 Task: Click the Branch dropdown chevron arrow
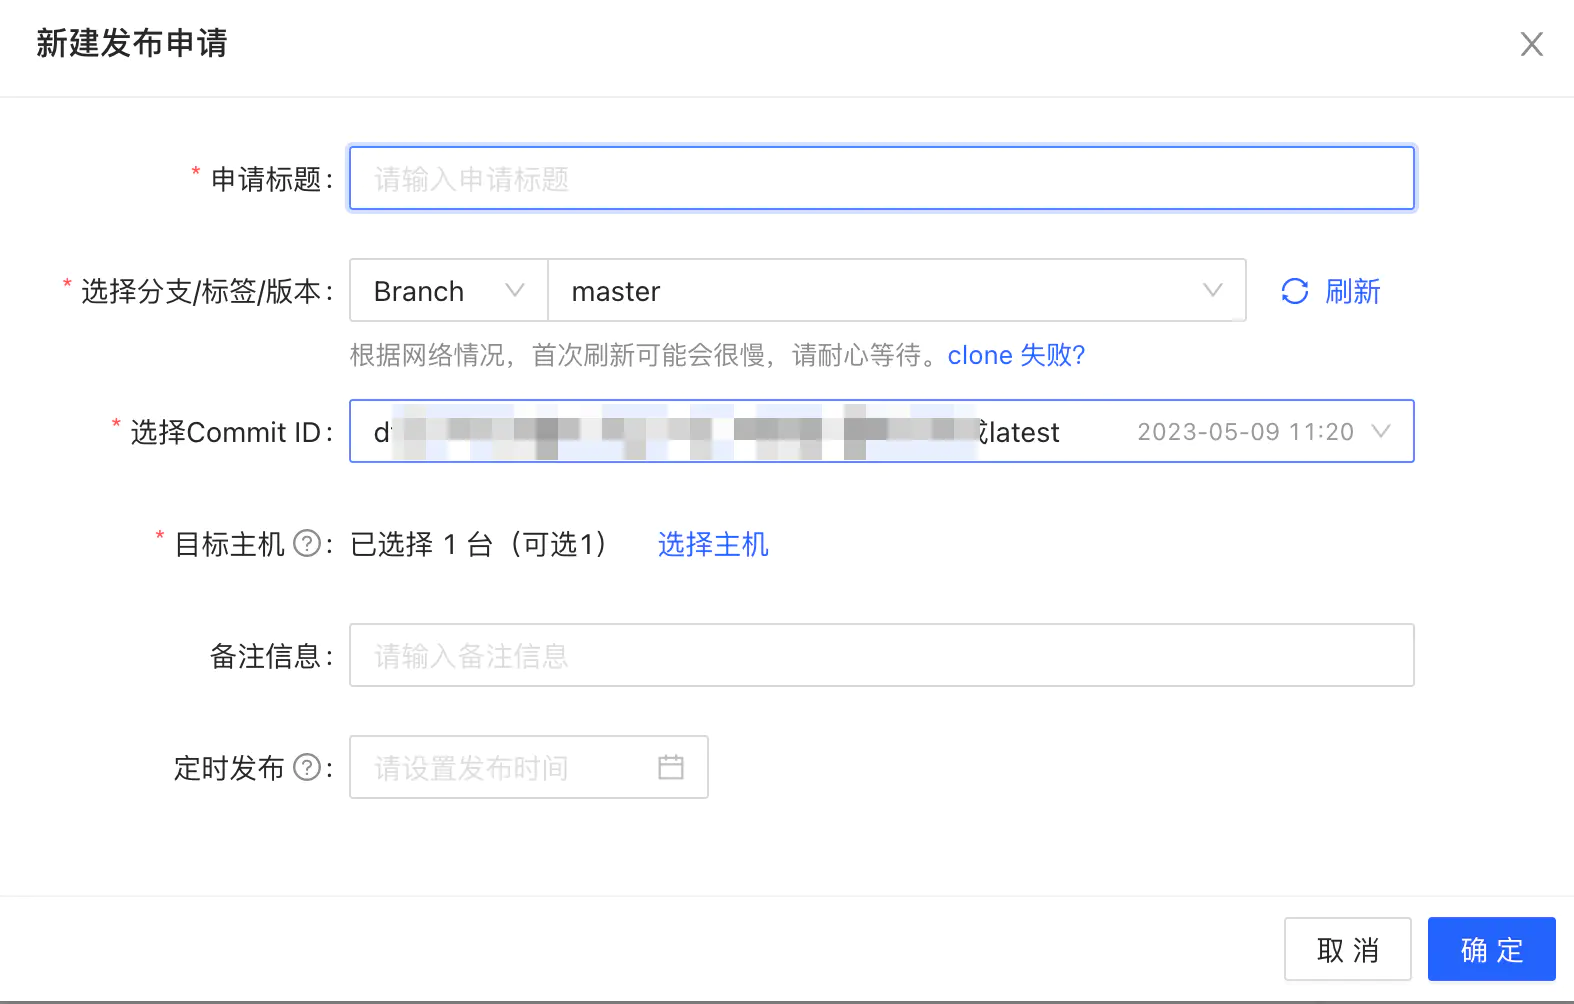tap(515, 291)
